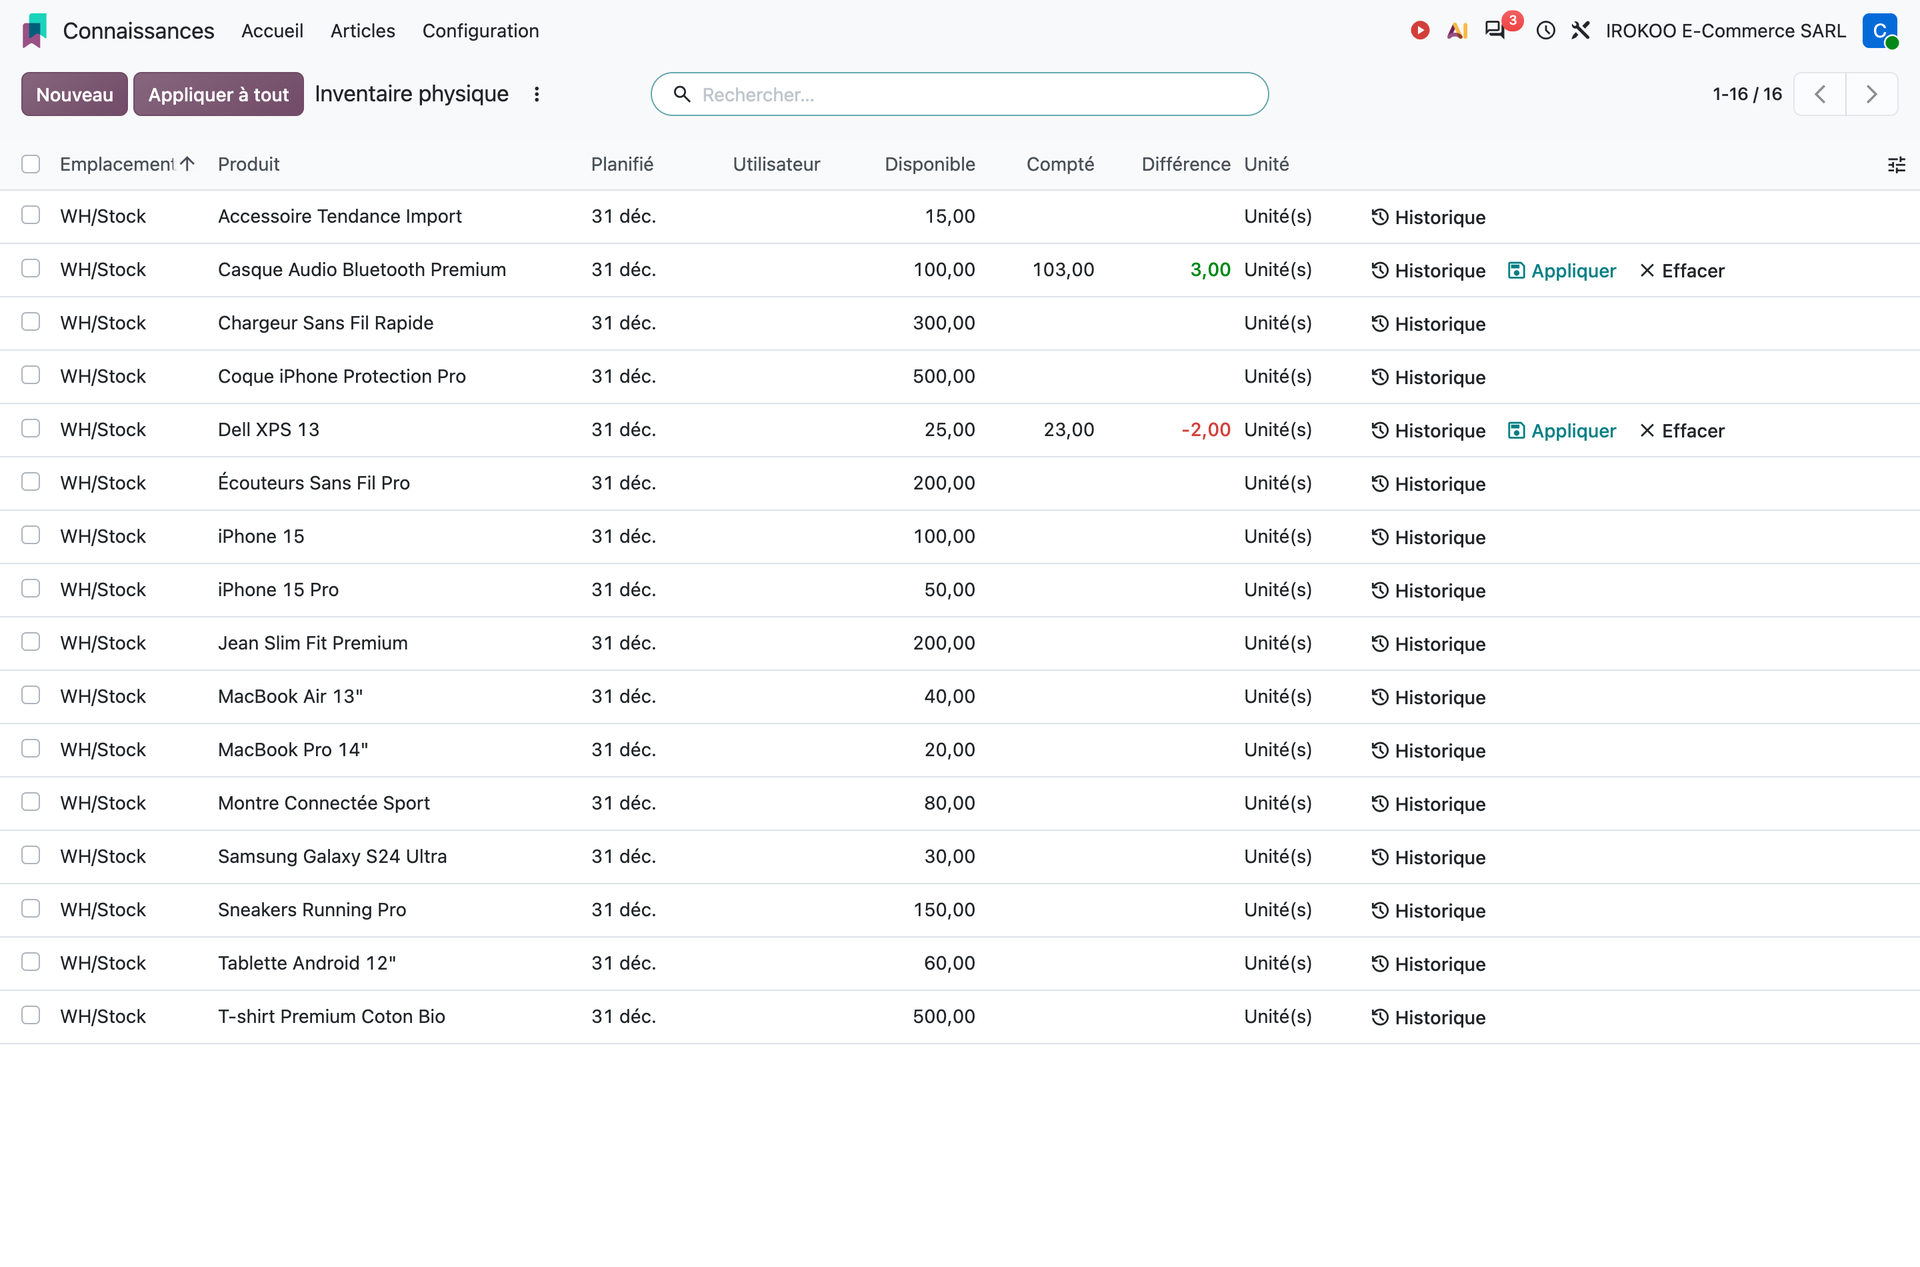Open the AI assistant icon
The width and height of the screenshot is (1920, 1267).
point(1457,31)
